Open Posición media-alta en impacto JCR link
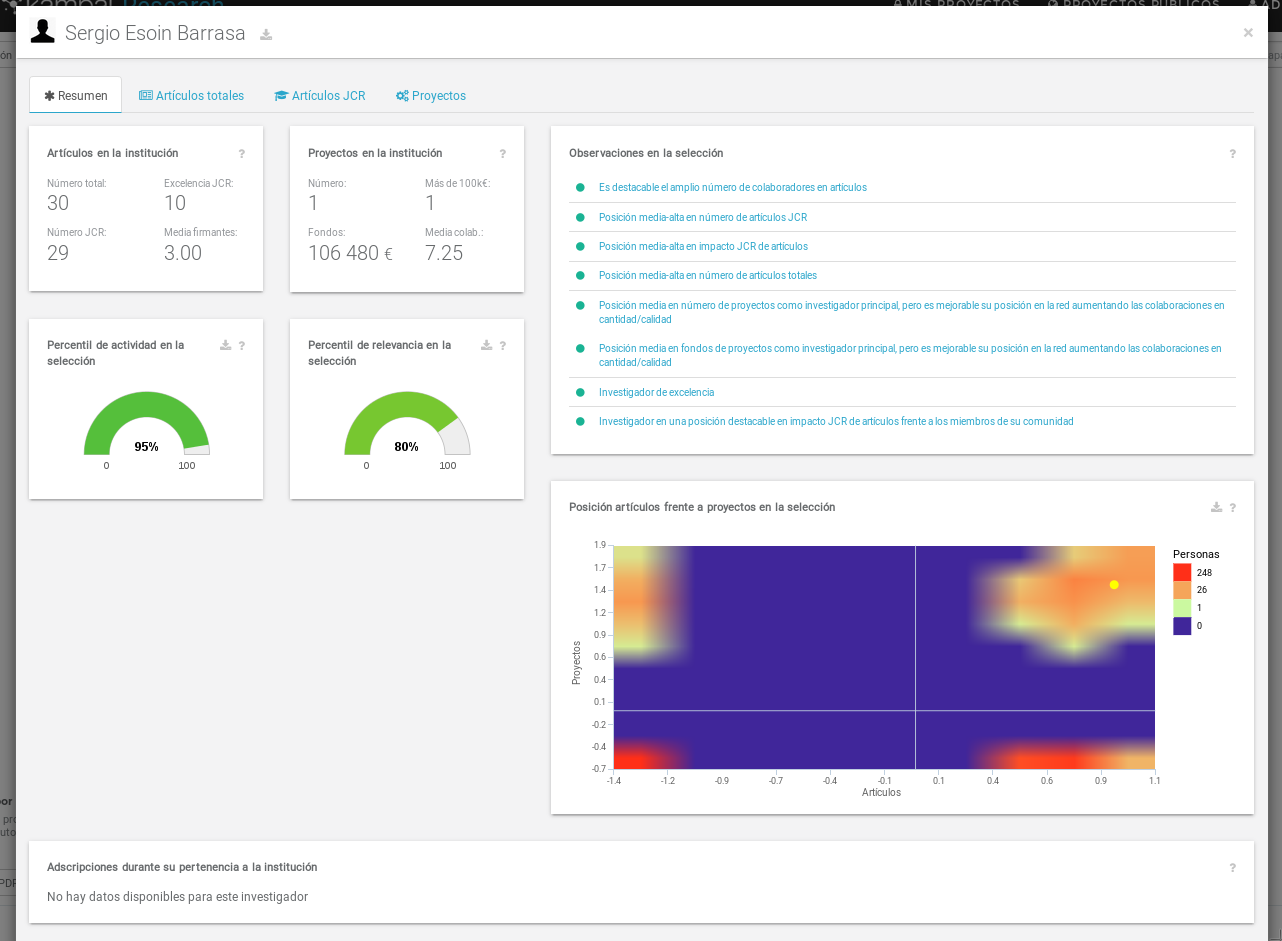 click(703, 246)
